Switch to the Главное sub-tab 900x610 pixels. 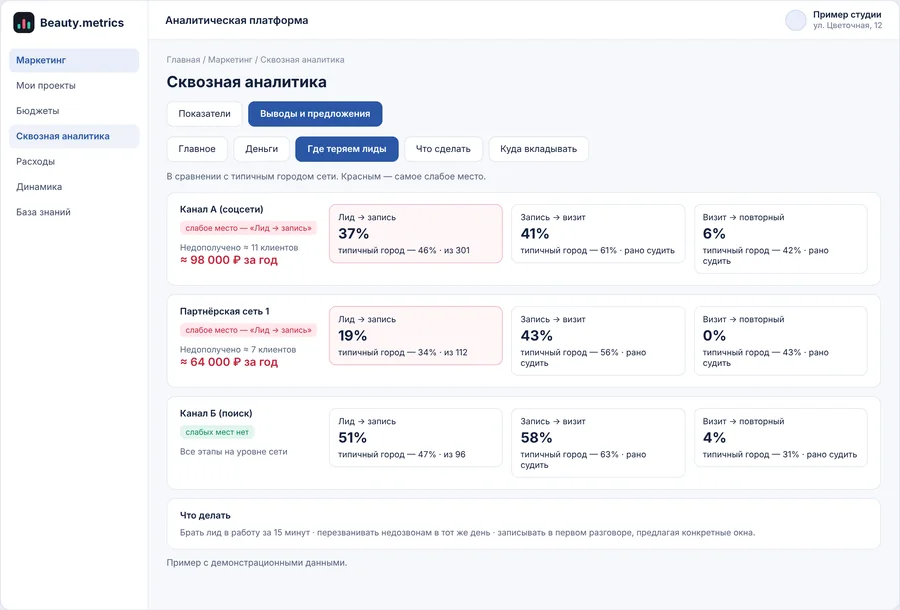197,149
